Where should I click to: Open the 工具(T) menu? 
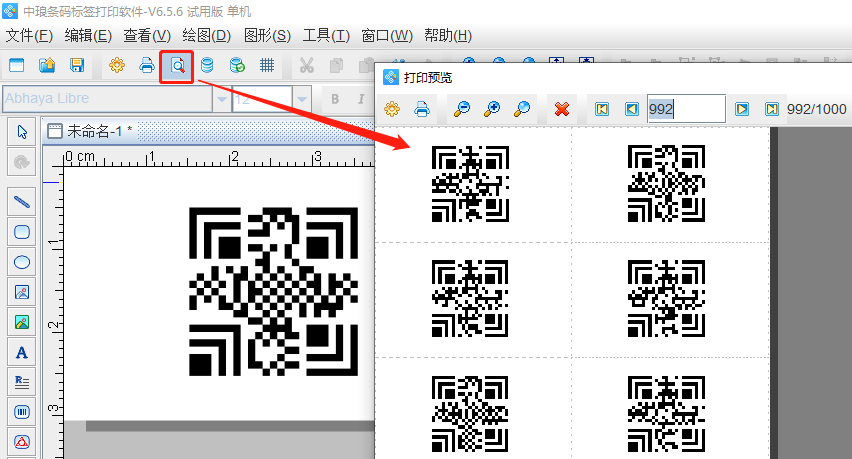pyautogui.click(x=326, y=36)
